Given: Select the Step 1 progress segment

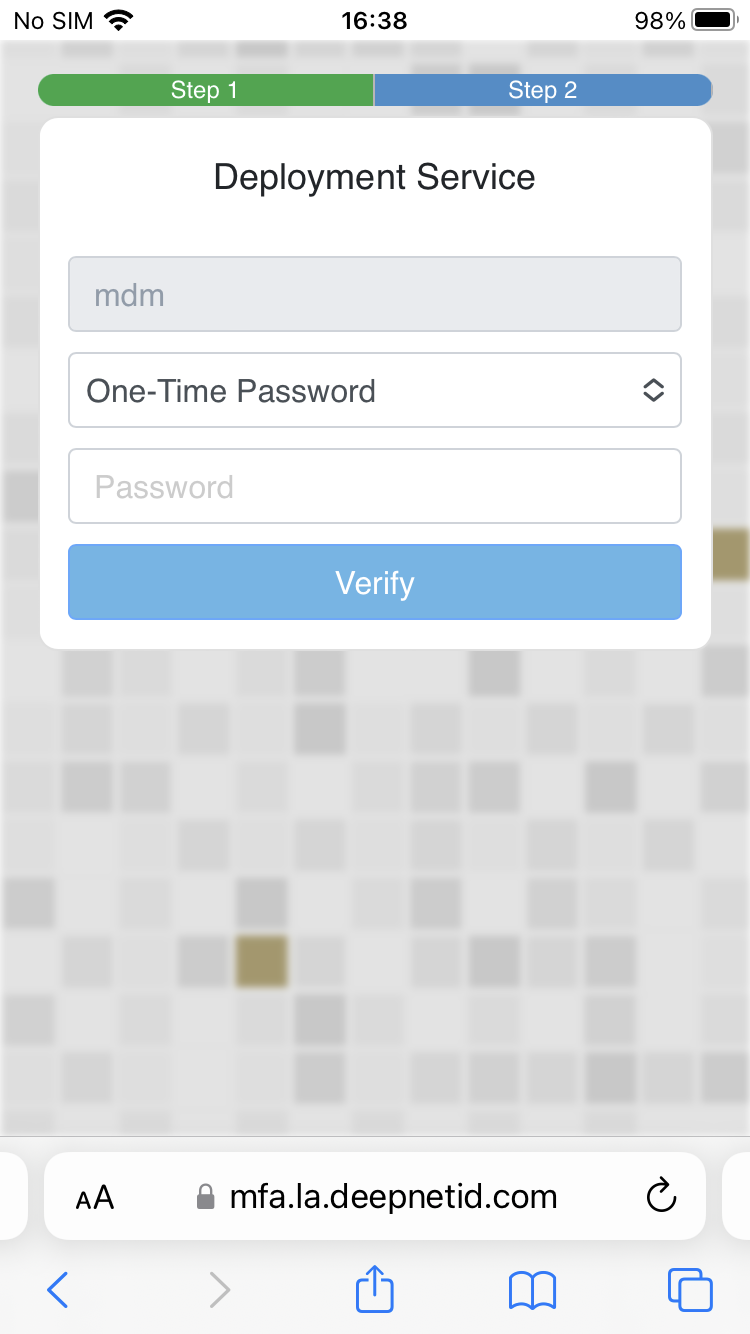Looking at the screenshot, I should [x=205, y=90].
